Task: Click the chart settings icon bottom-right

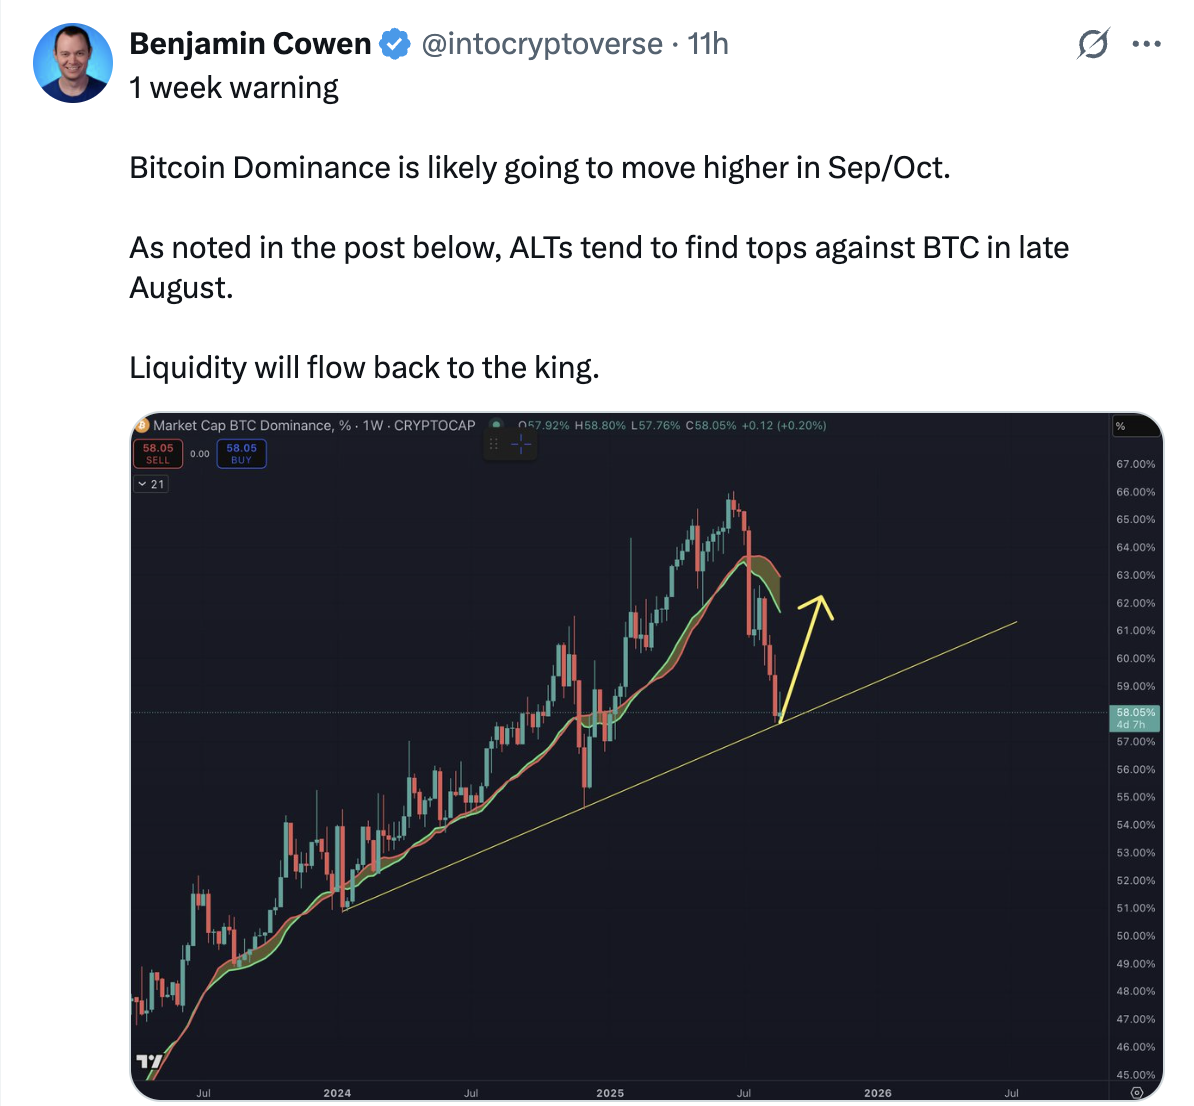Action: coord(1136,1092)
